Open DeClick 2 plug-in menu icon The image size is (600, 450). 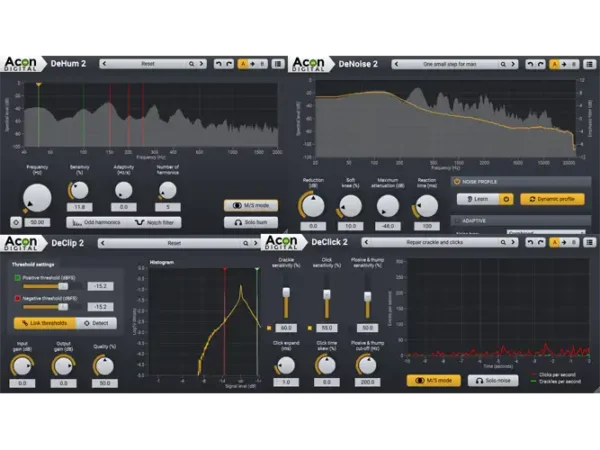pos(590,242)
